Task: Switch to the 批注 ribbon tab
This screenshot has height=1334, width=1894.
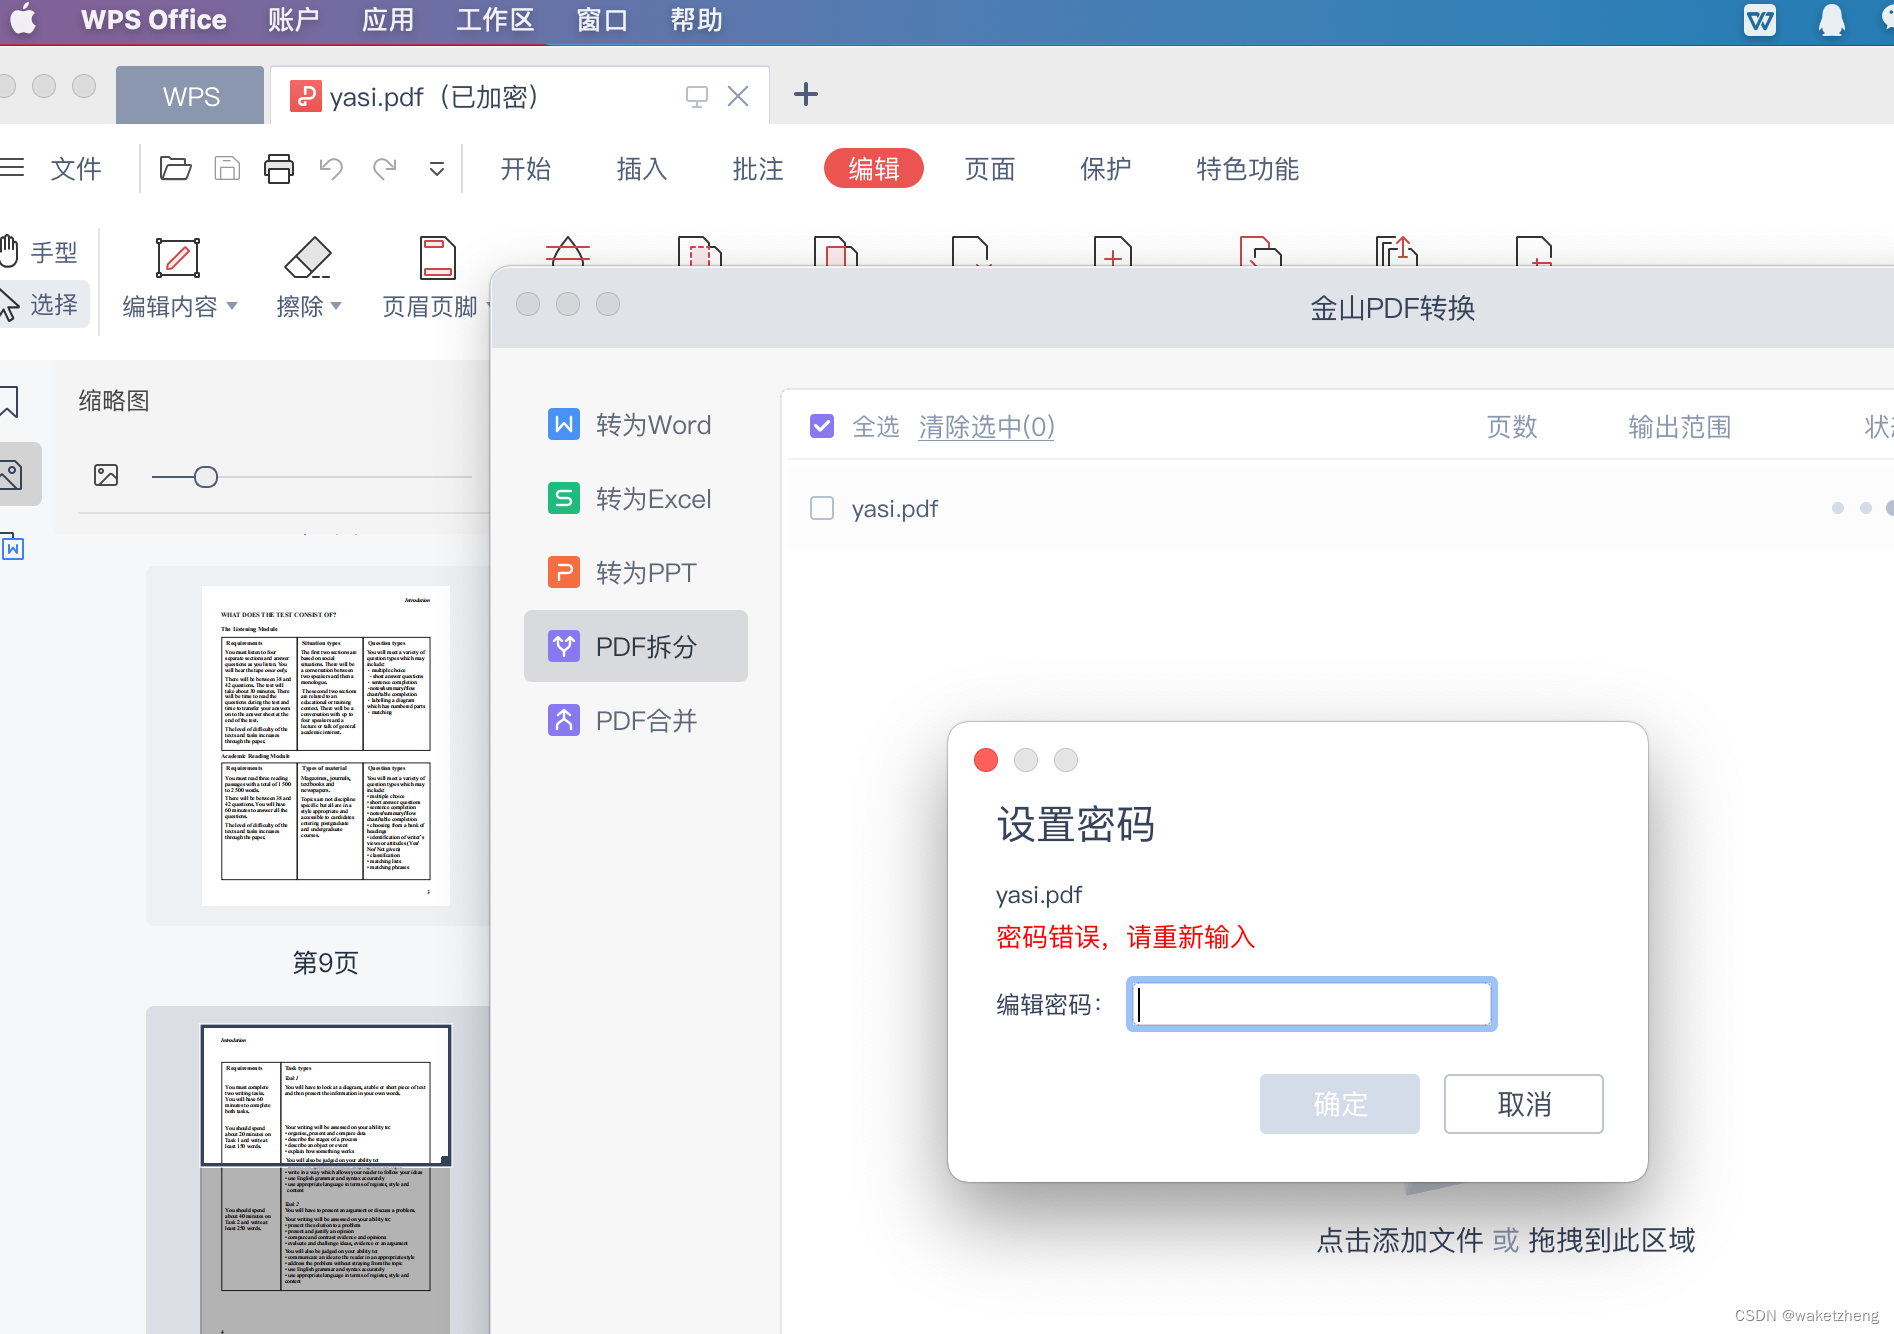Action: (x=758, y=169)
